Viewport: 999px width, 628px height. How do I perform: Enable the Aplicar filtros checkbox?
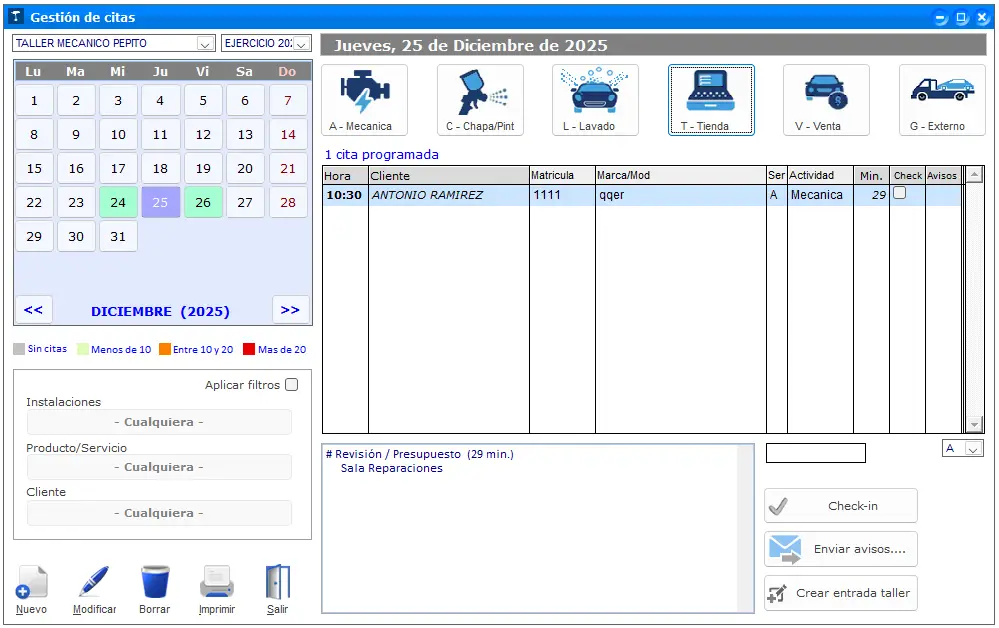coord(291,385)
